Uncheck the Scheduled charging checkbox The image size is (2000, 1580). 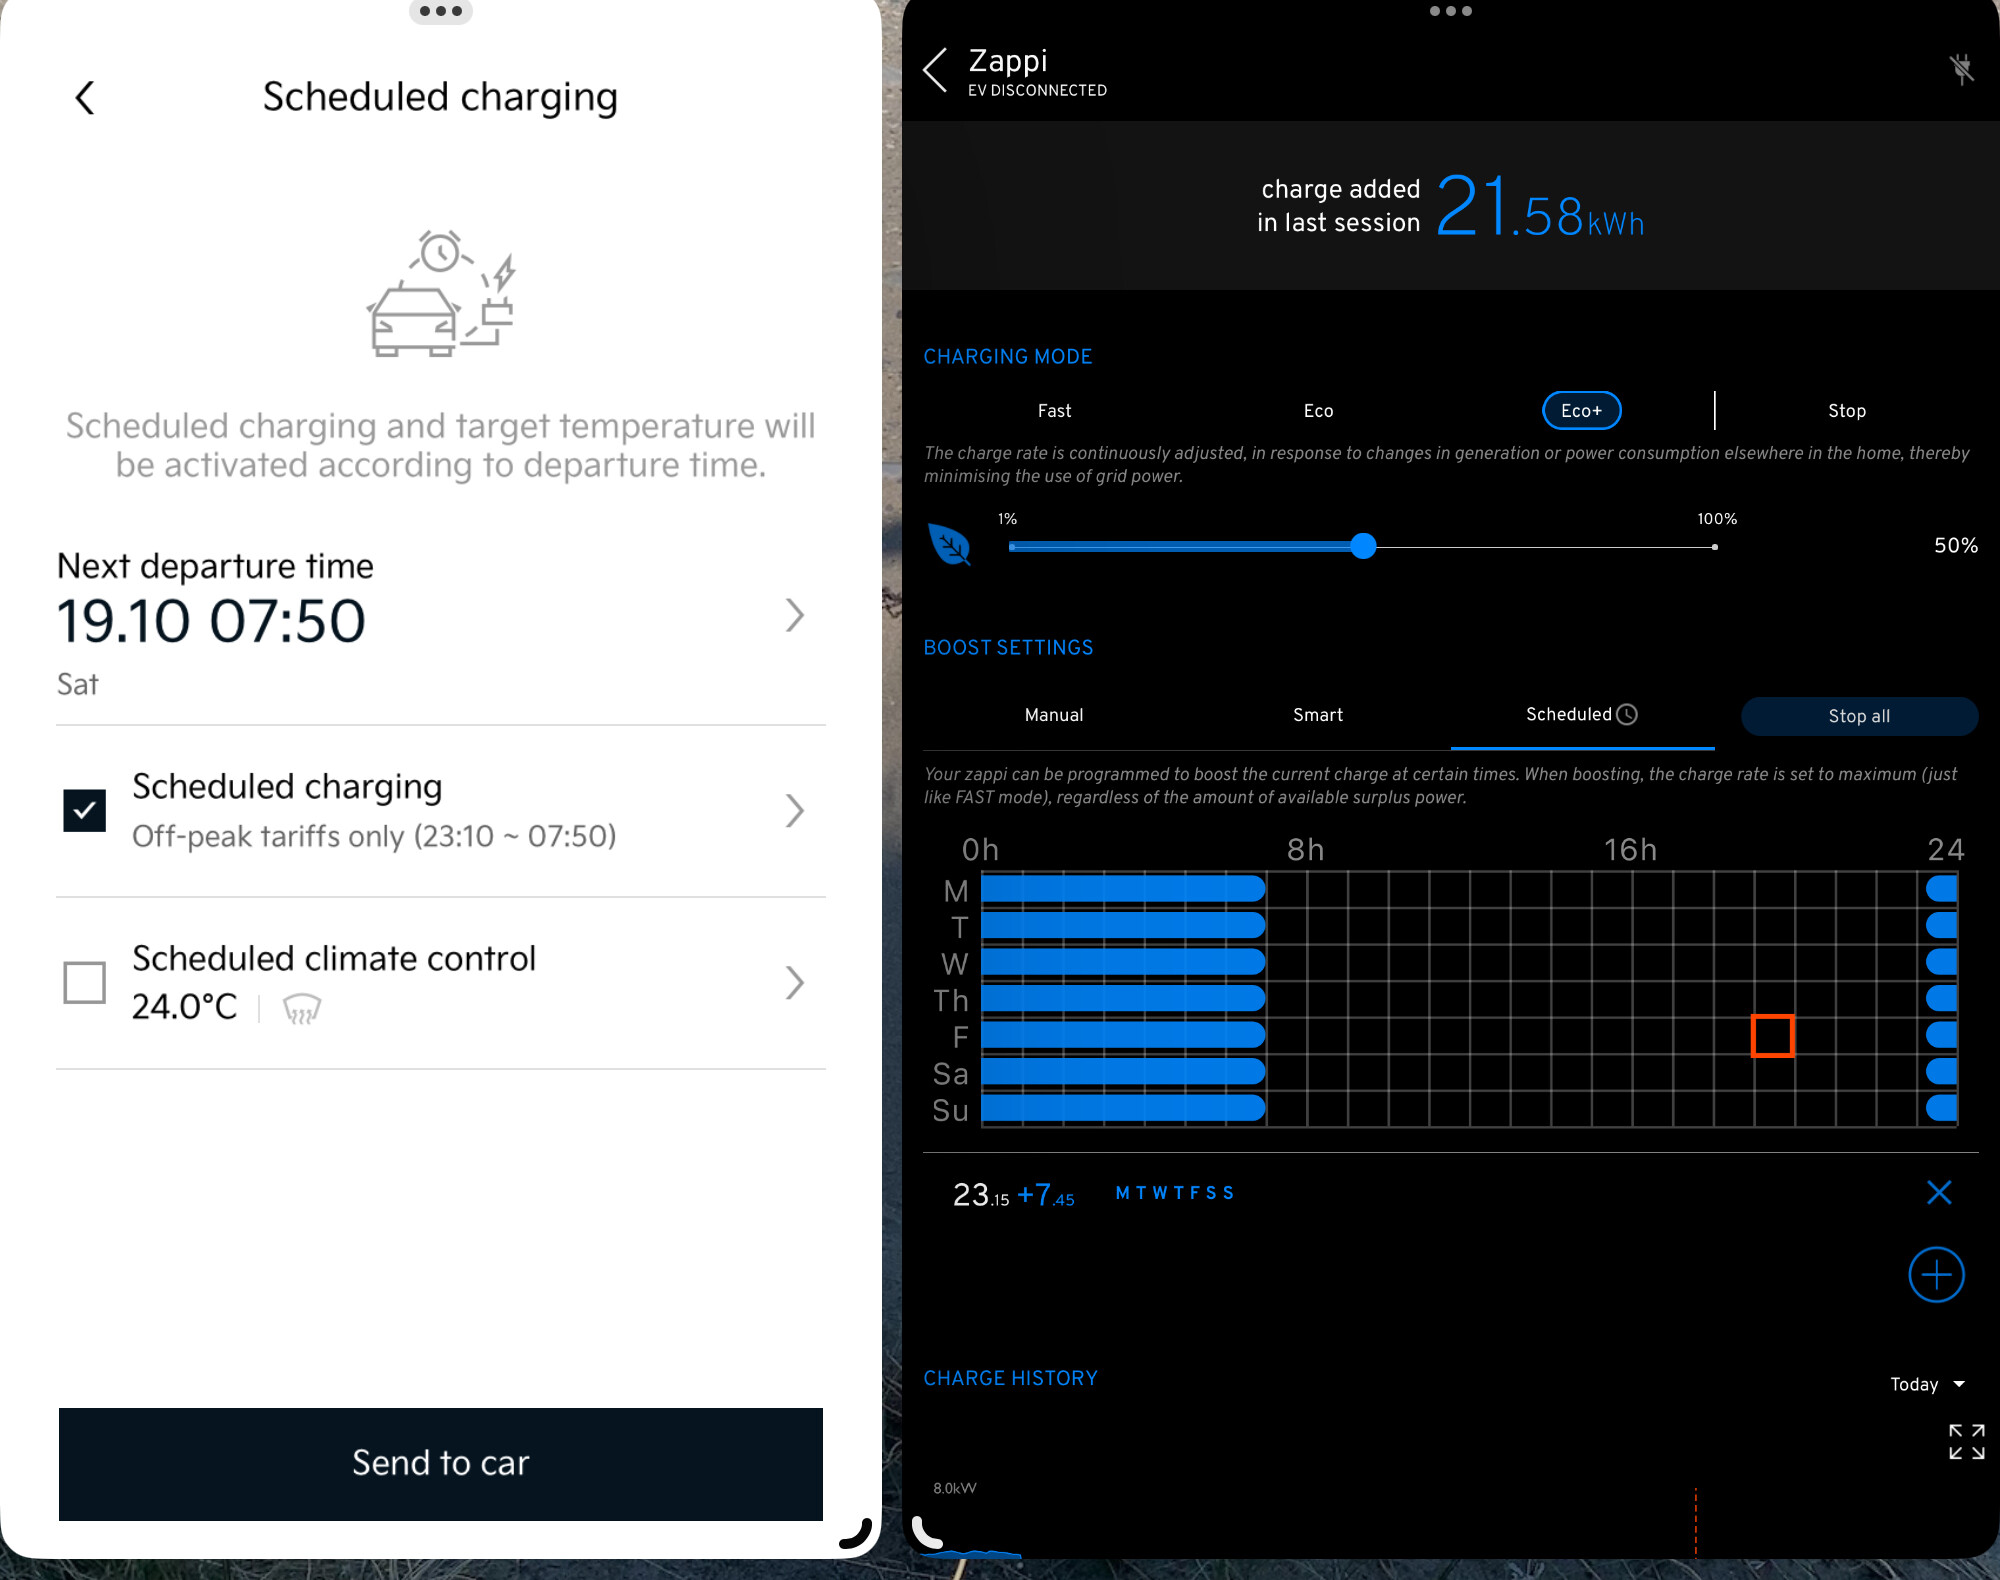tap(85, 810)
